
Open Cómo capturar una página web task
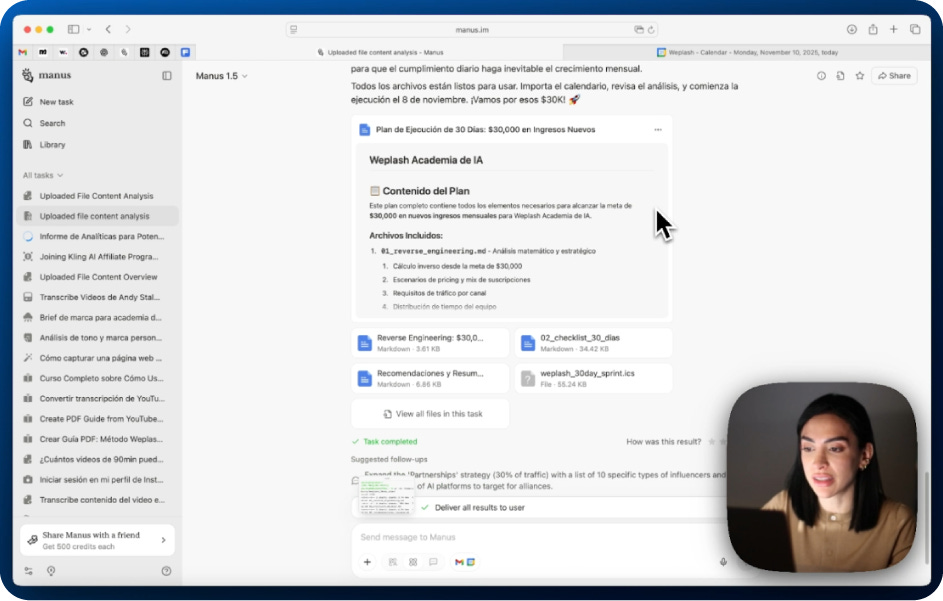[x=97, y=358]
